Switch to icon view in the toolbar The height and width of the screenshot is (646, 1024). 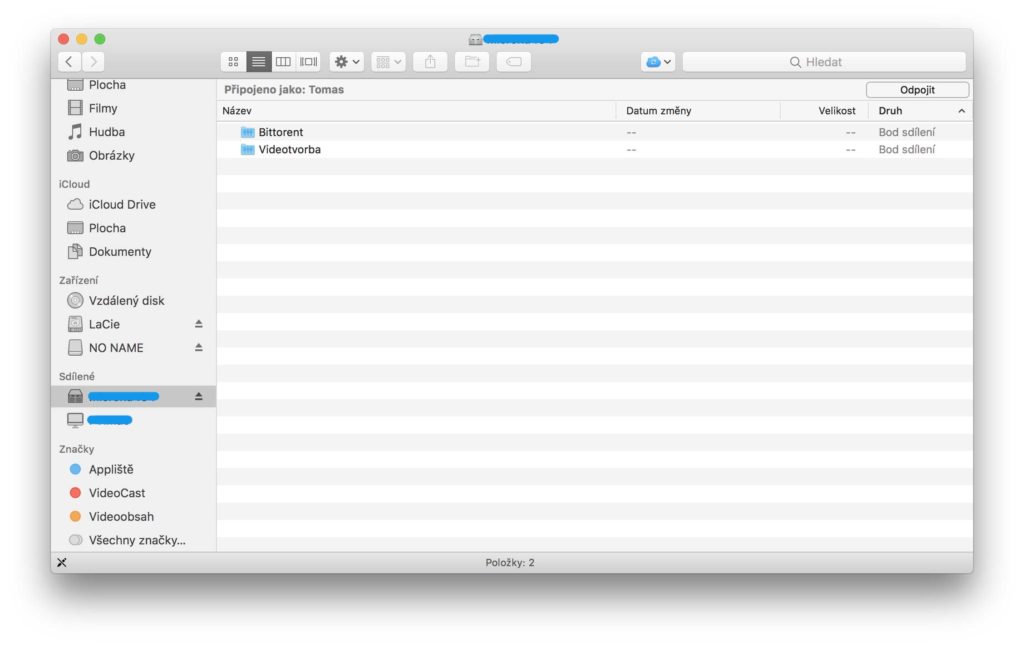pos(232,61)
